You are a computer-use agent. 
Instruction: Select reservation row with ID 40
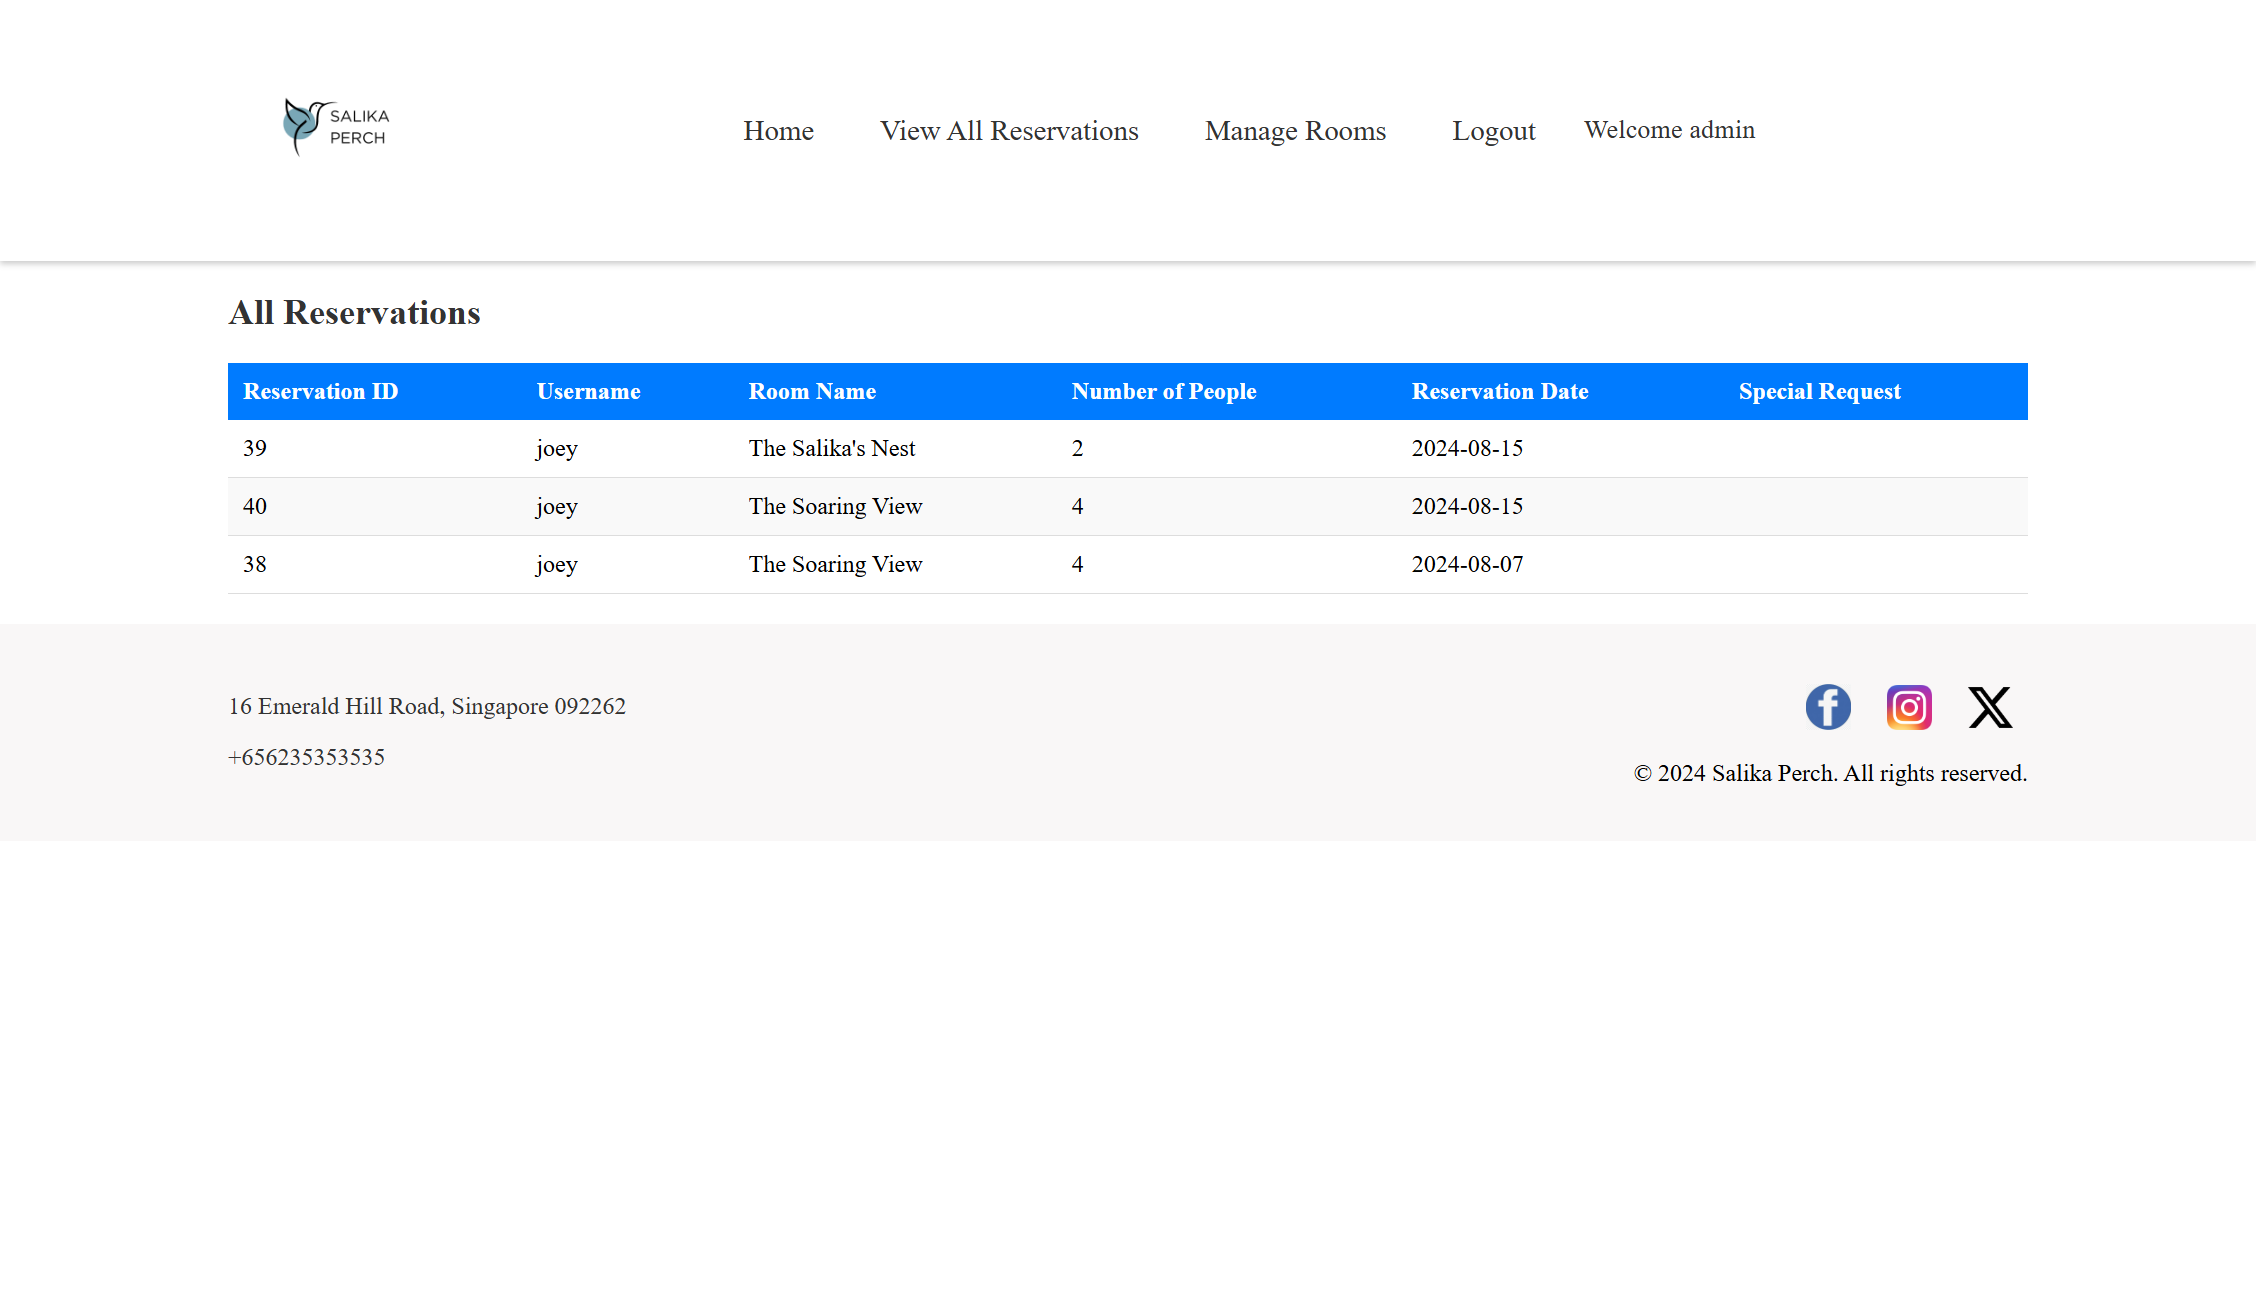255,506
